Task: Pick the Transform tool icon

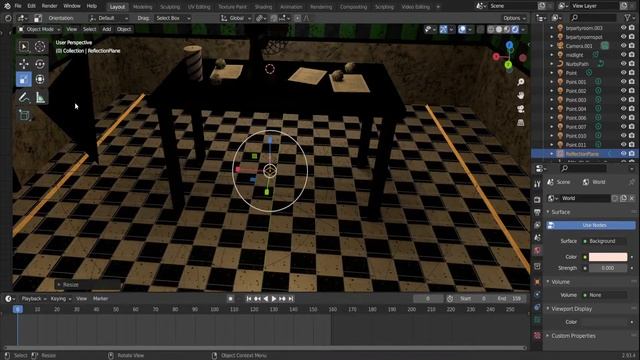Action: coord(40,79)
